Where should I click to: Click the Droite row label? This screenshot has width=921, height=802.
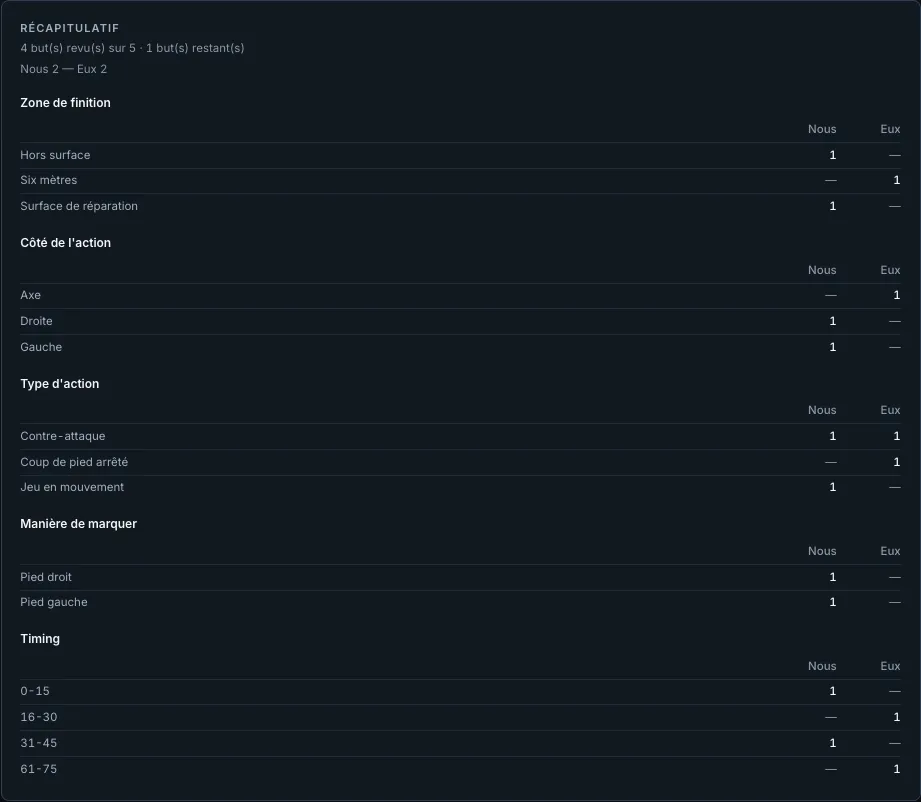click(36, 321)
